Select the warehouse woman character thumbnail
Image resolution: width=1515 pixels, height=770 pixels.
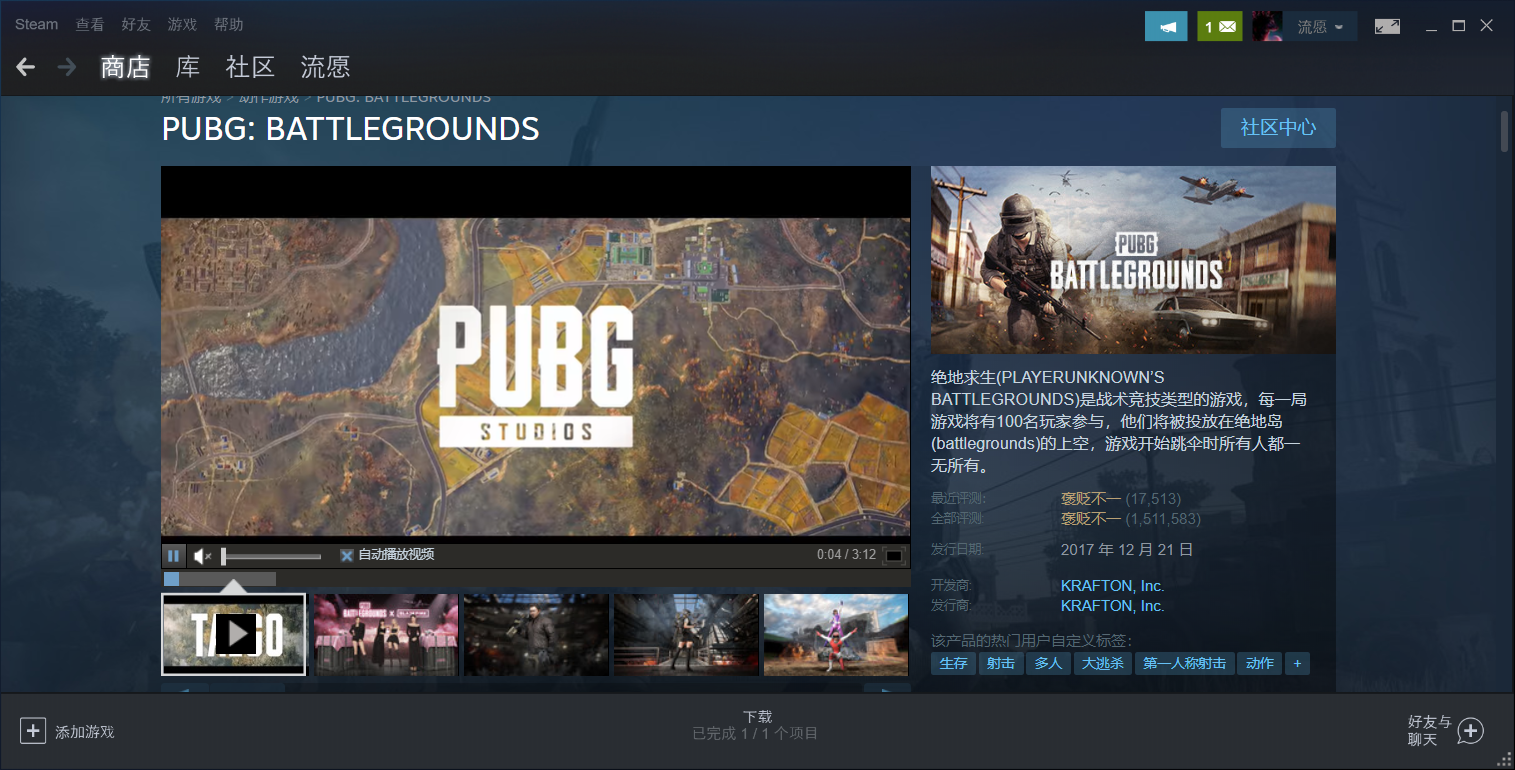[x=686, y=634]
